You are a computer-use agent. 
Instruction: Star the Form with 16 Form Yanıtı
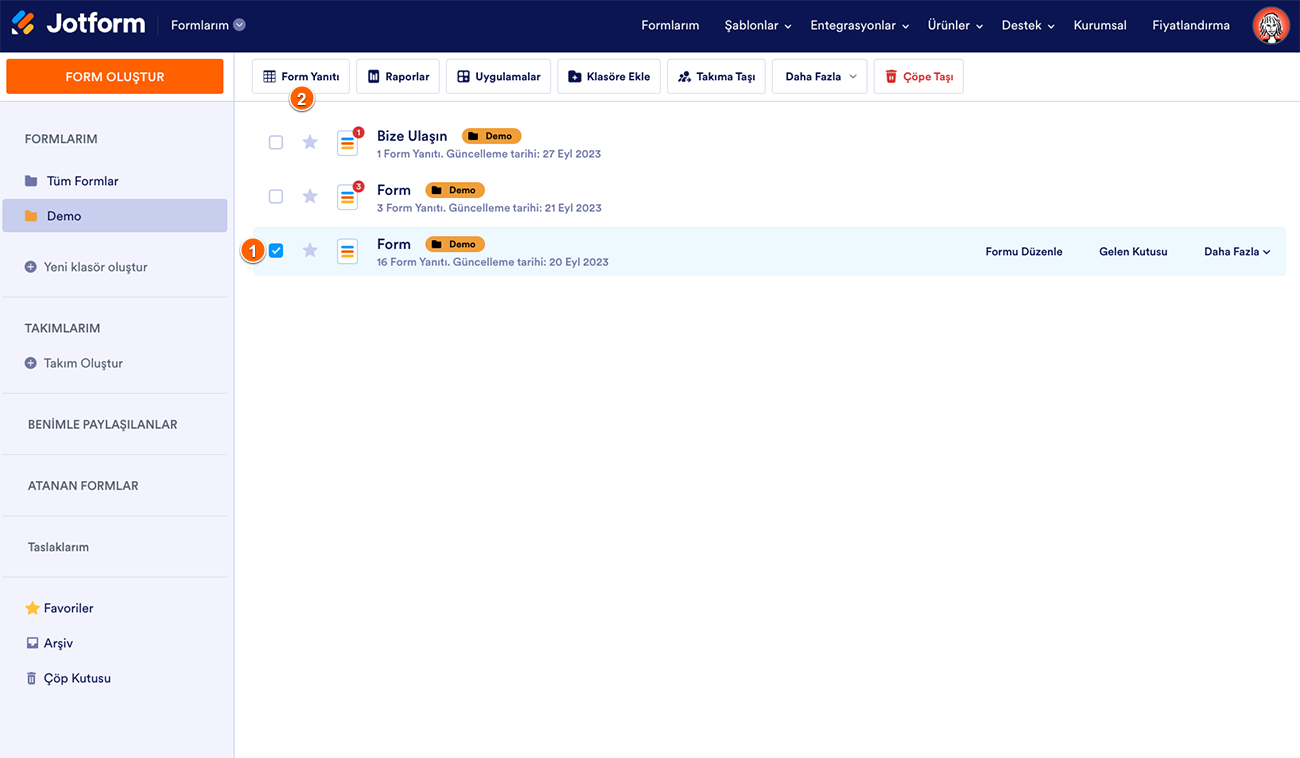(x=310, y=250)
